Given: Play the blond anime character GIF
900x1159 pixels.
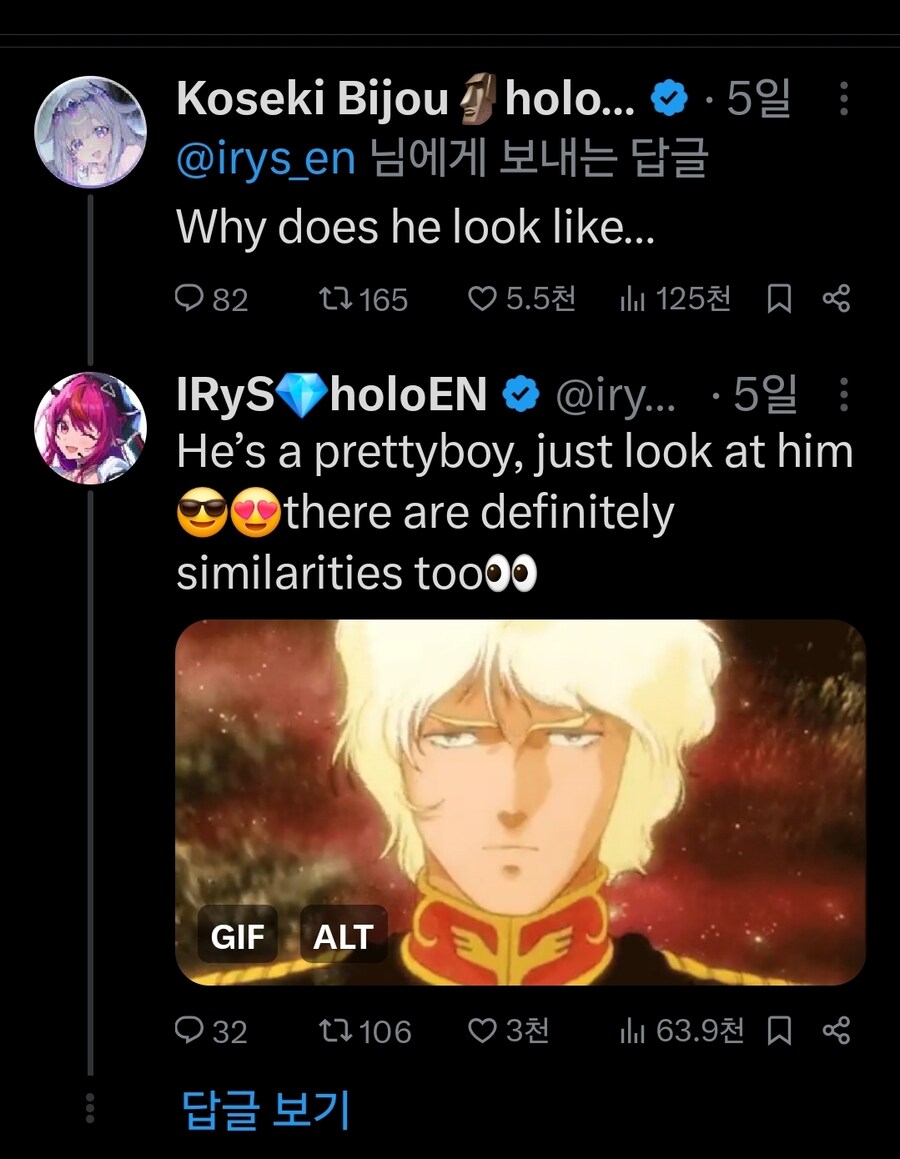Looking at the screenshot, I should pyautogui.click(x=520, y=802).
